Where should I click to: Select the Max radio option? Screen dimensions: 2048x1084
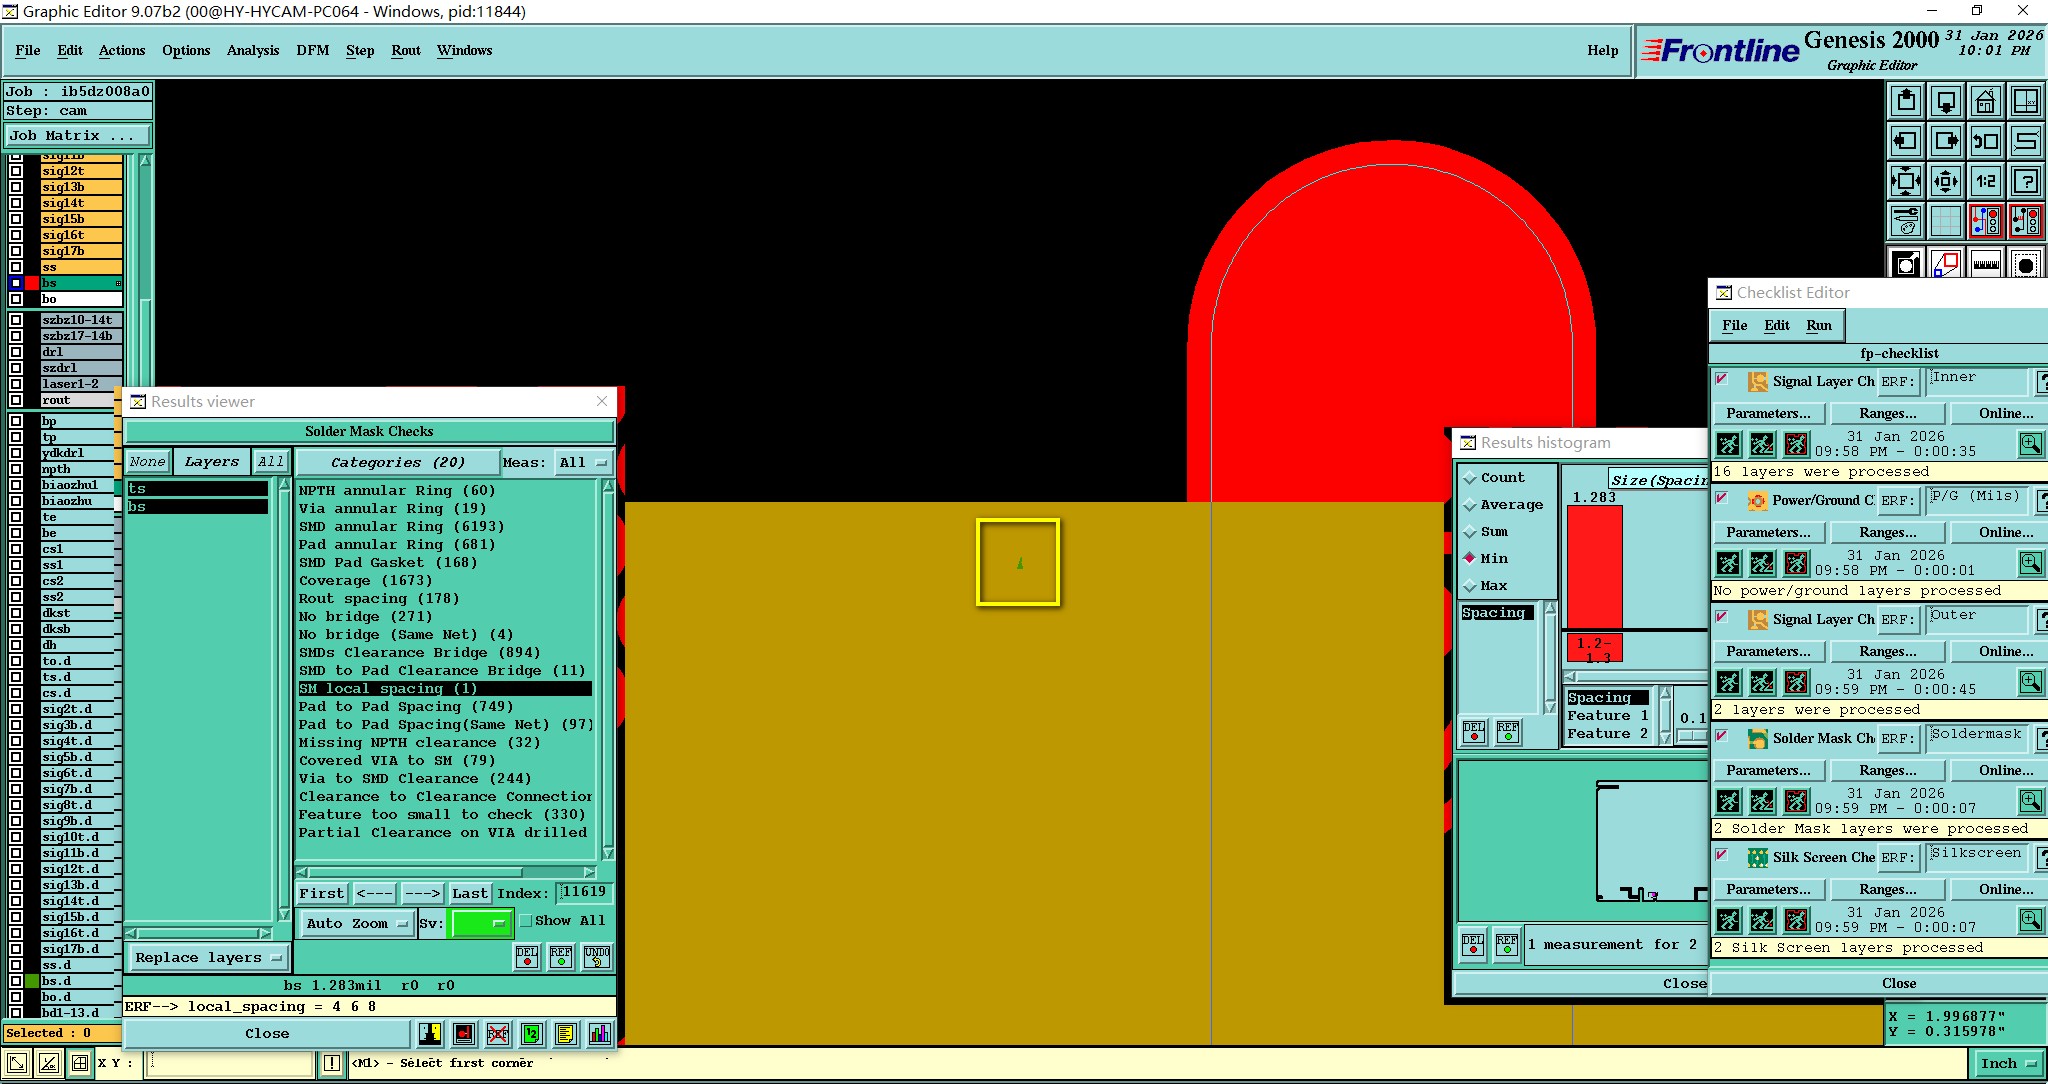coord(1470,586)
